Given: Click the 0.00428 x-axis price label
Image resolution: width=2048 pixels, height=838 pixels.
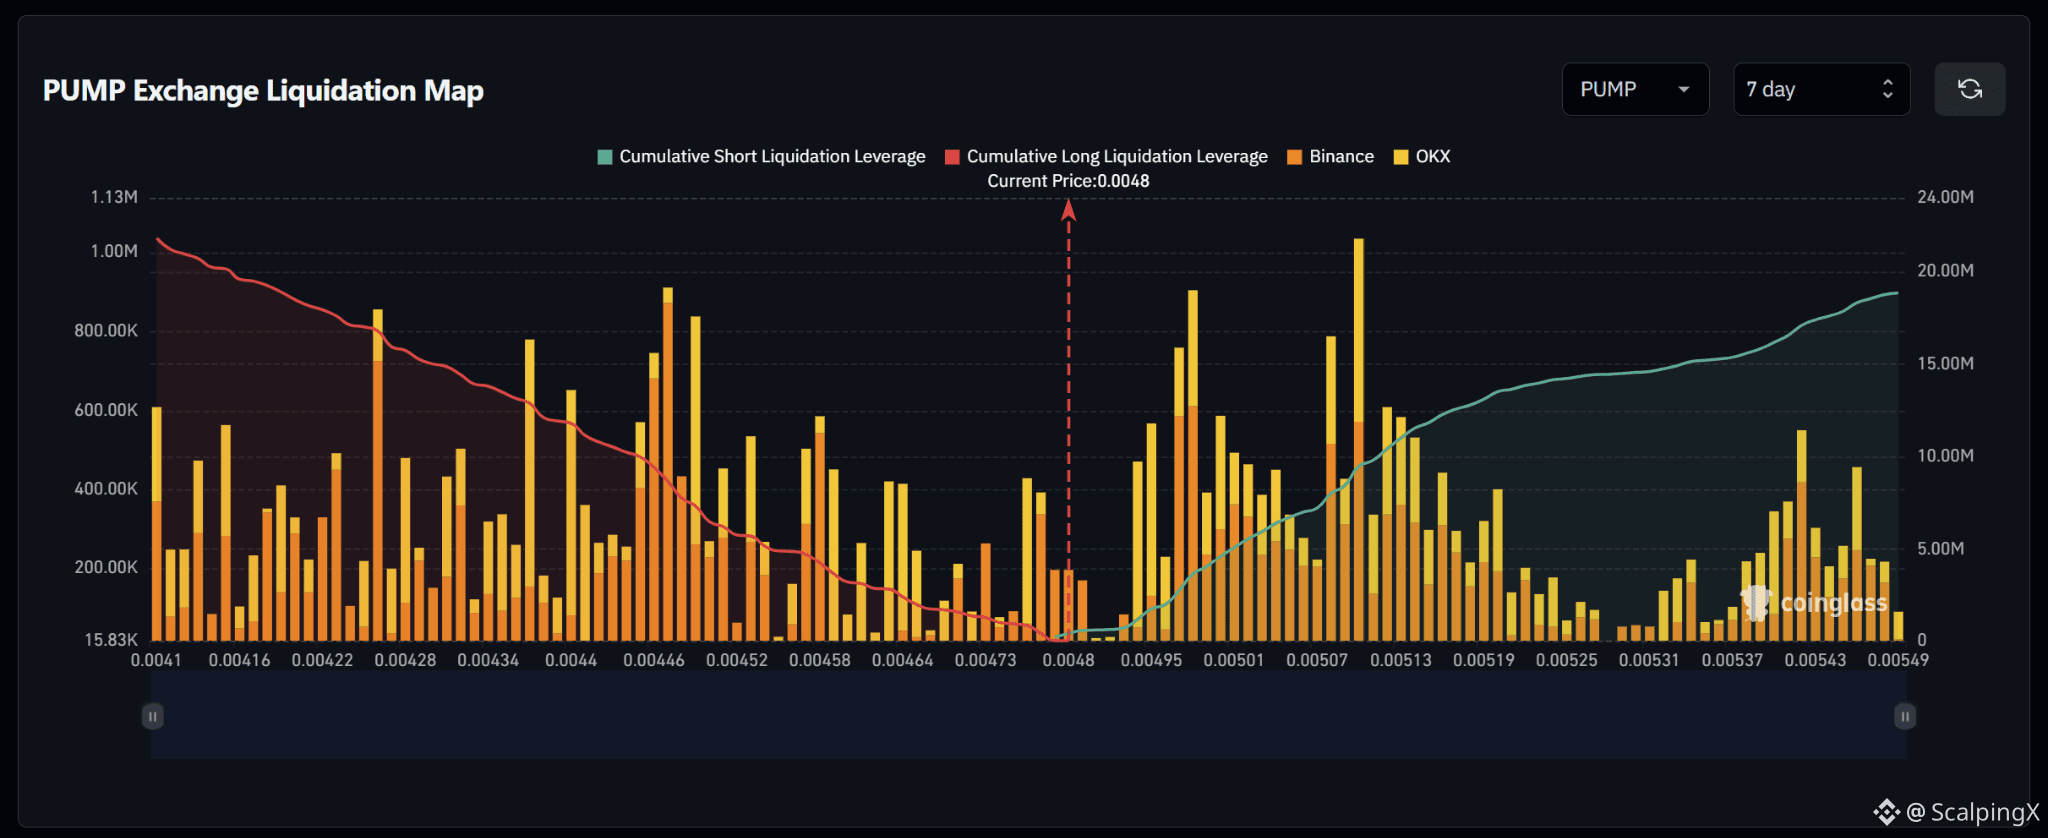Looking at the screenshot, I should click(x=405, y=660).
